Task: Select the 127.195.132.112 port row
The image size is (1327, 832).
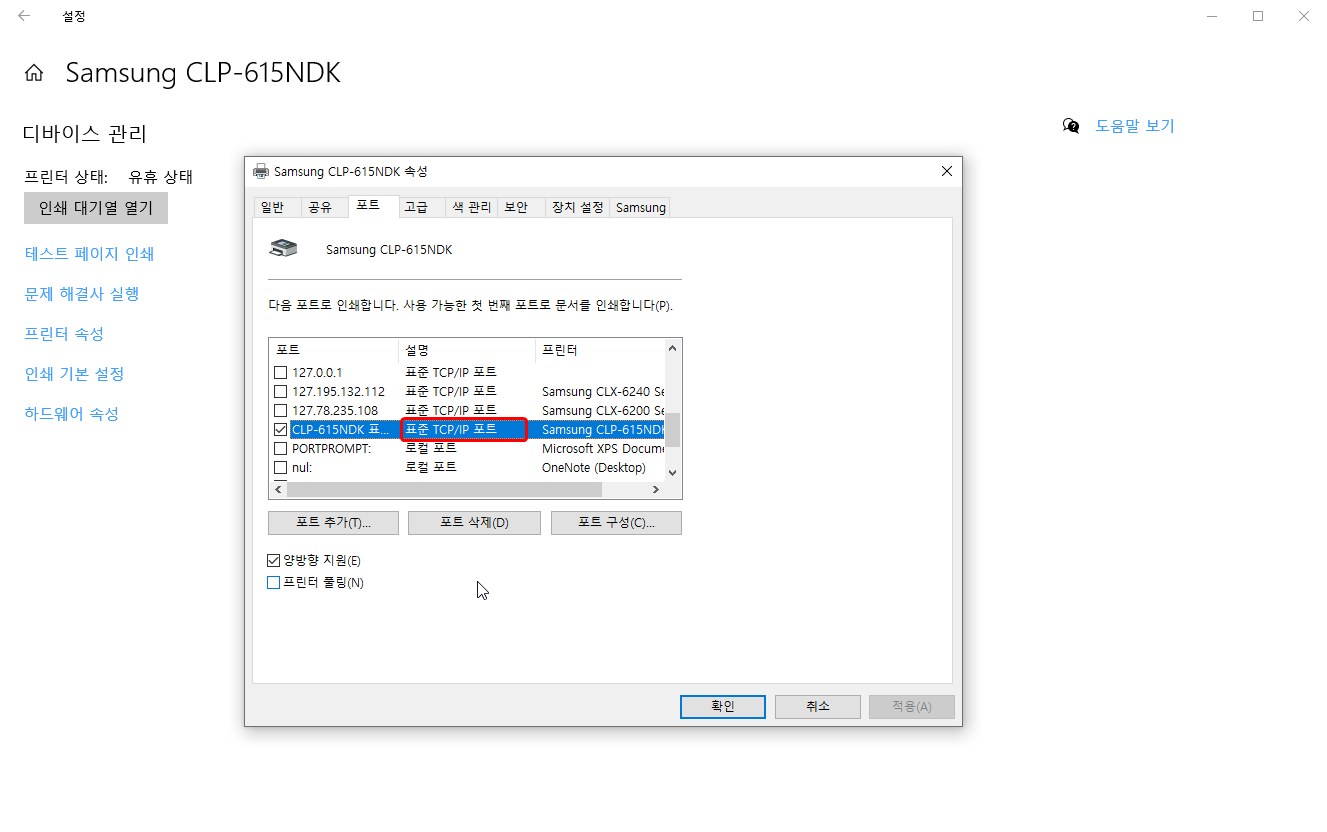Action: click(x=338, y=391)
